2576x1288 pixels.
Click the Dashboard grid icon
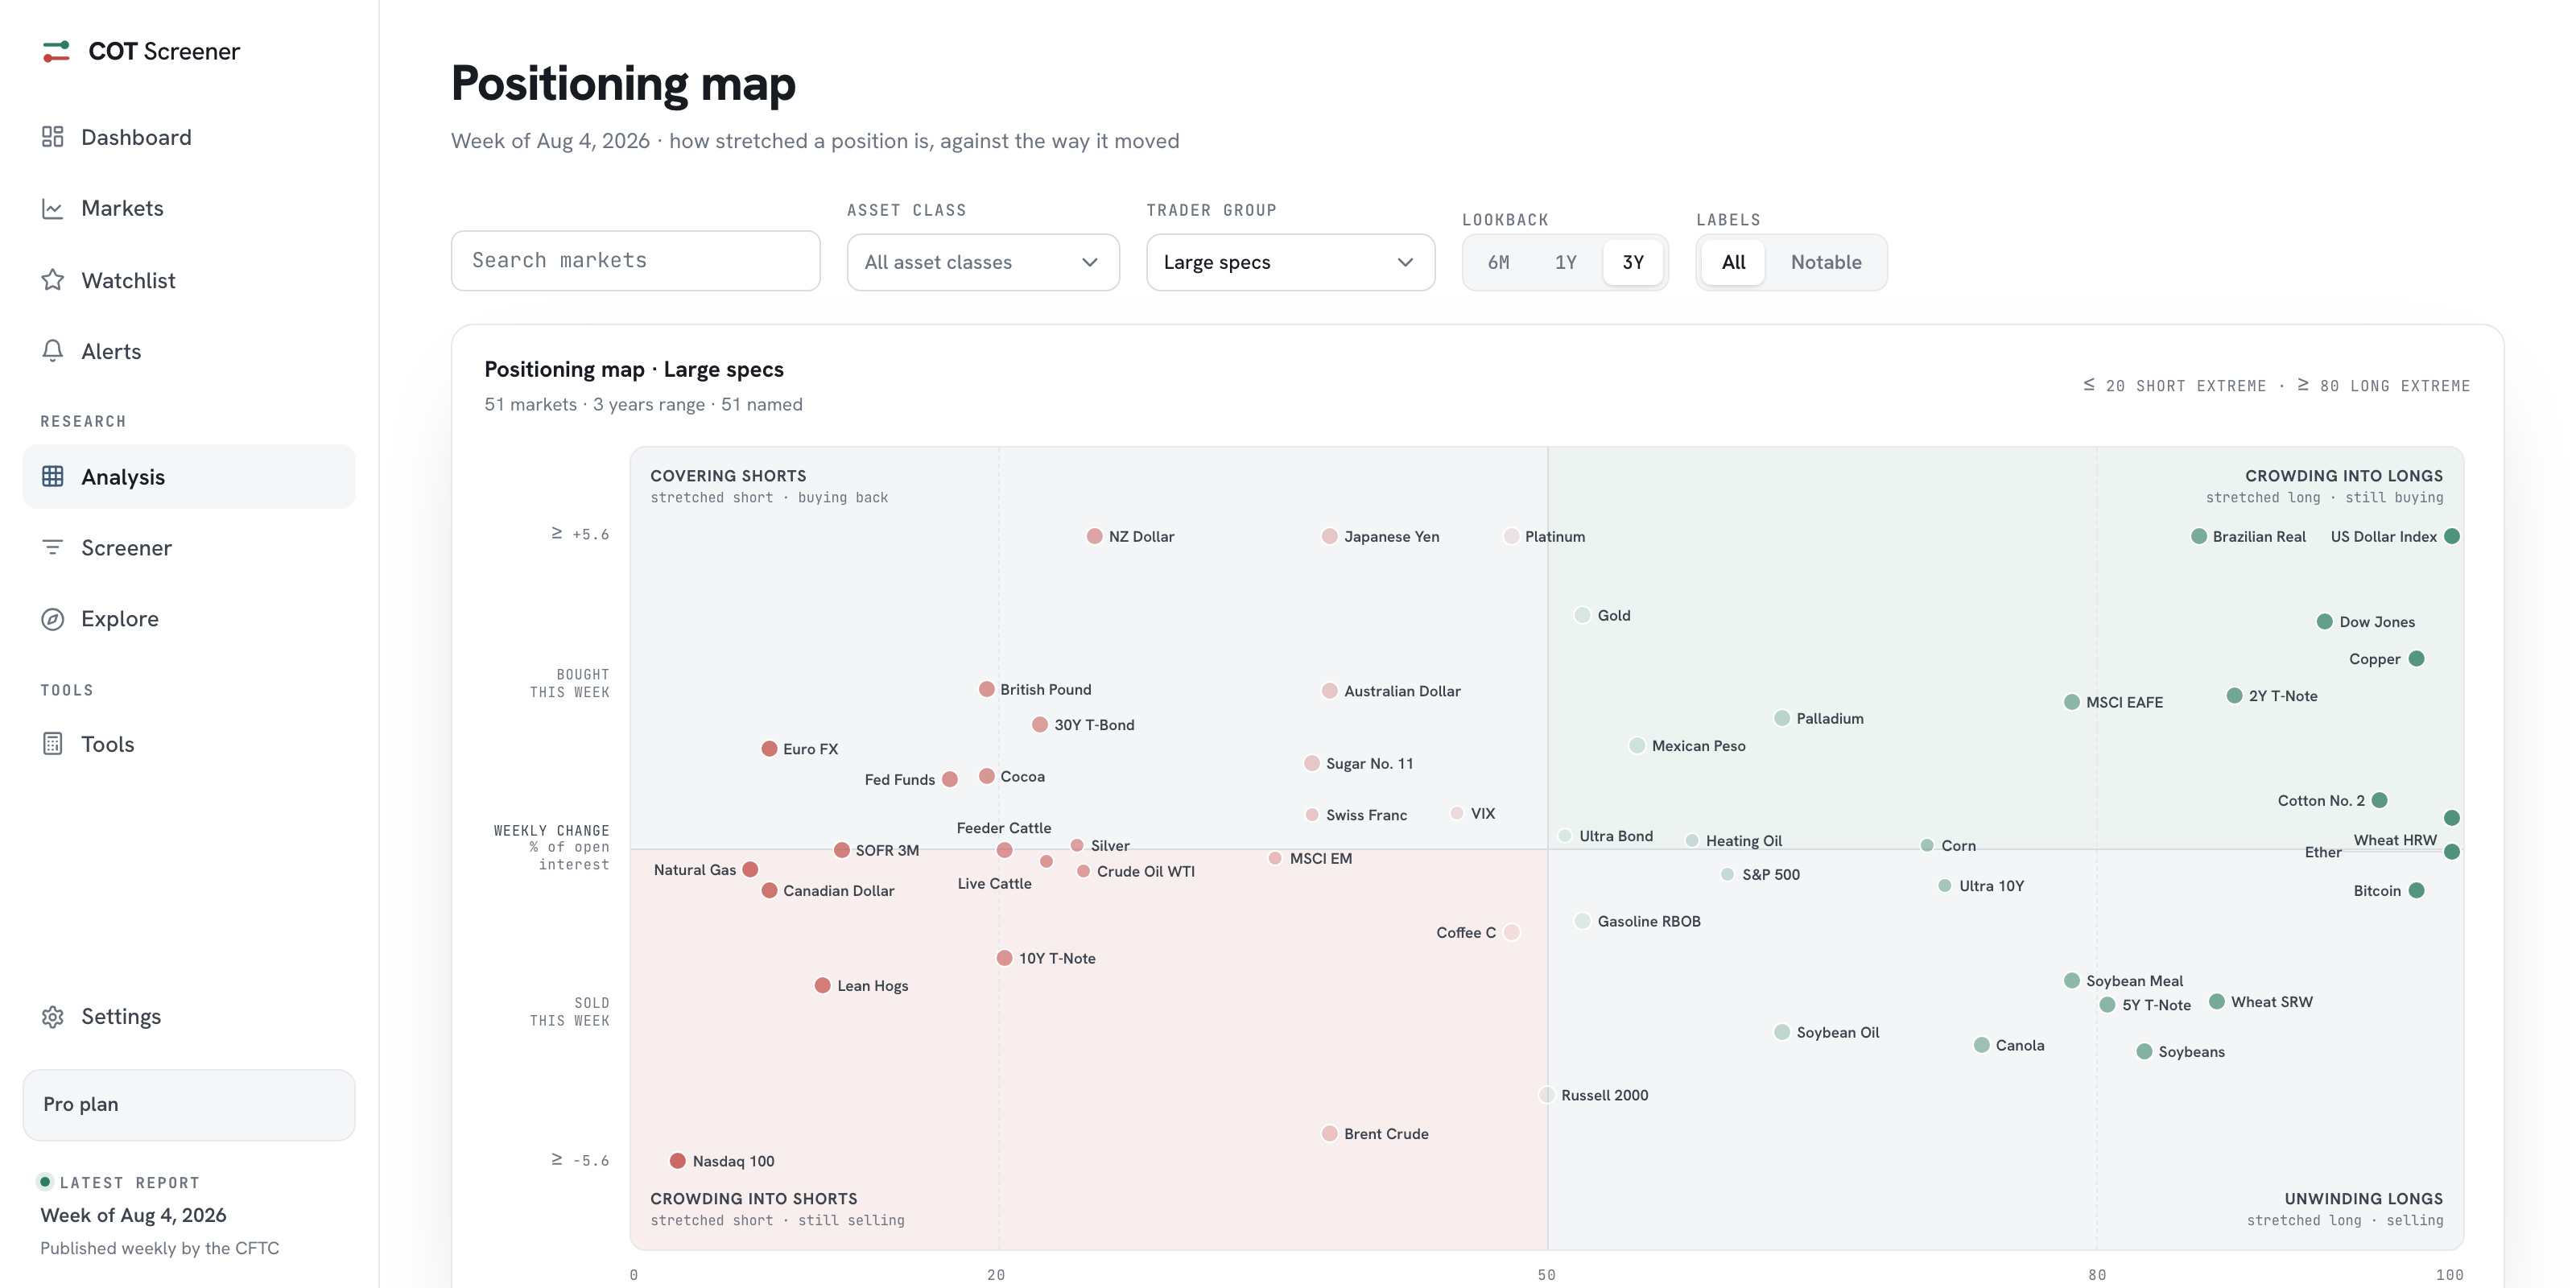pyautogui.click(x=53, y=137)
